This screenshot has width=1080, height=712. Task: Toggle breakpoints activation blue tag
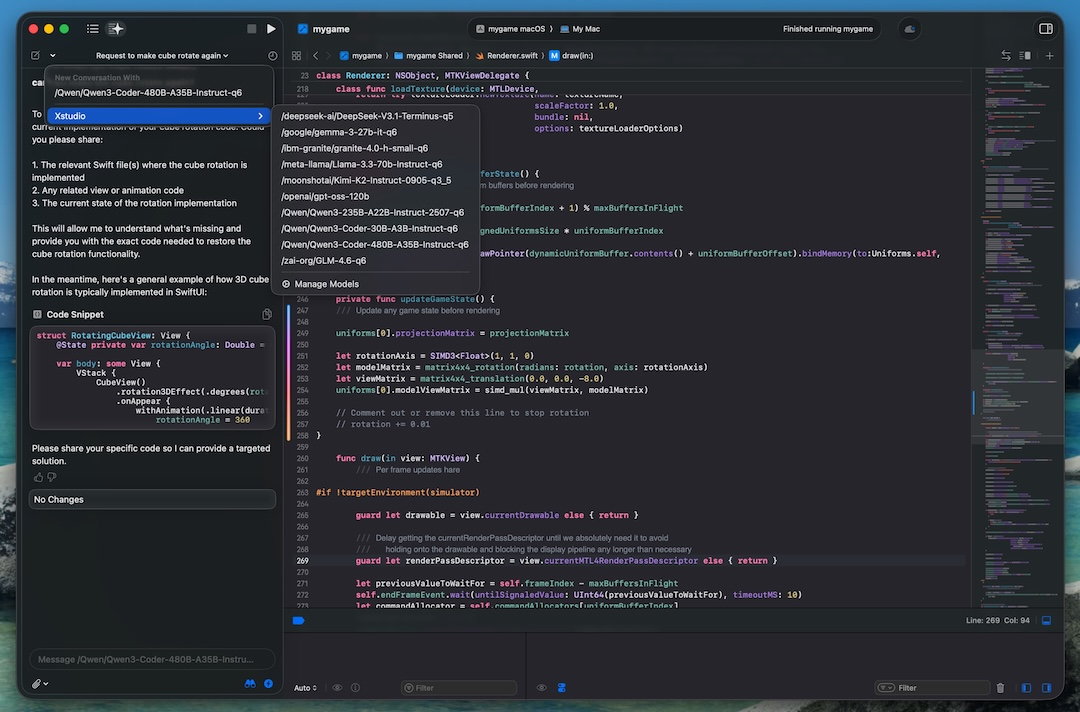tap(298, 620)
